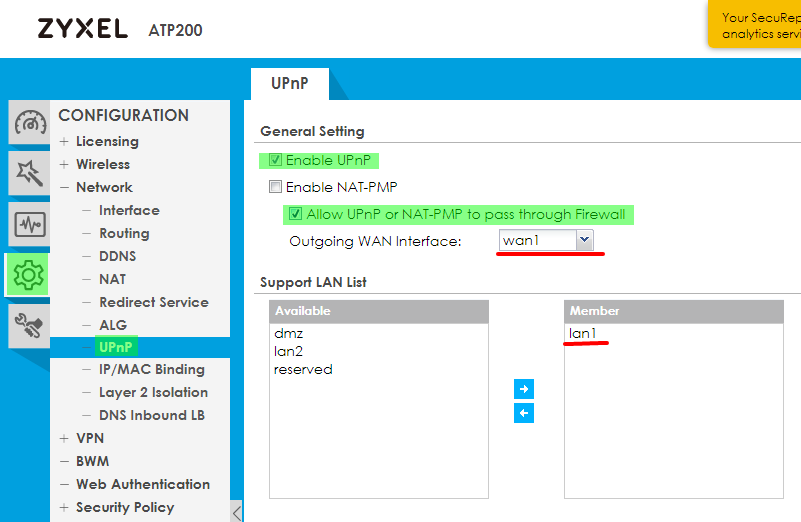801x522 pixels.
Task: Select the Configuration gear icon
Action: [x=29, y=274]
